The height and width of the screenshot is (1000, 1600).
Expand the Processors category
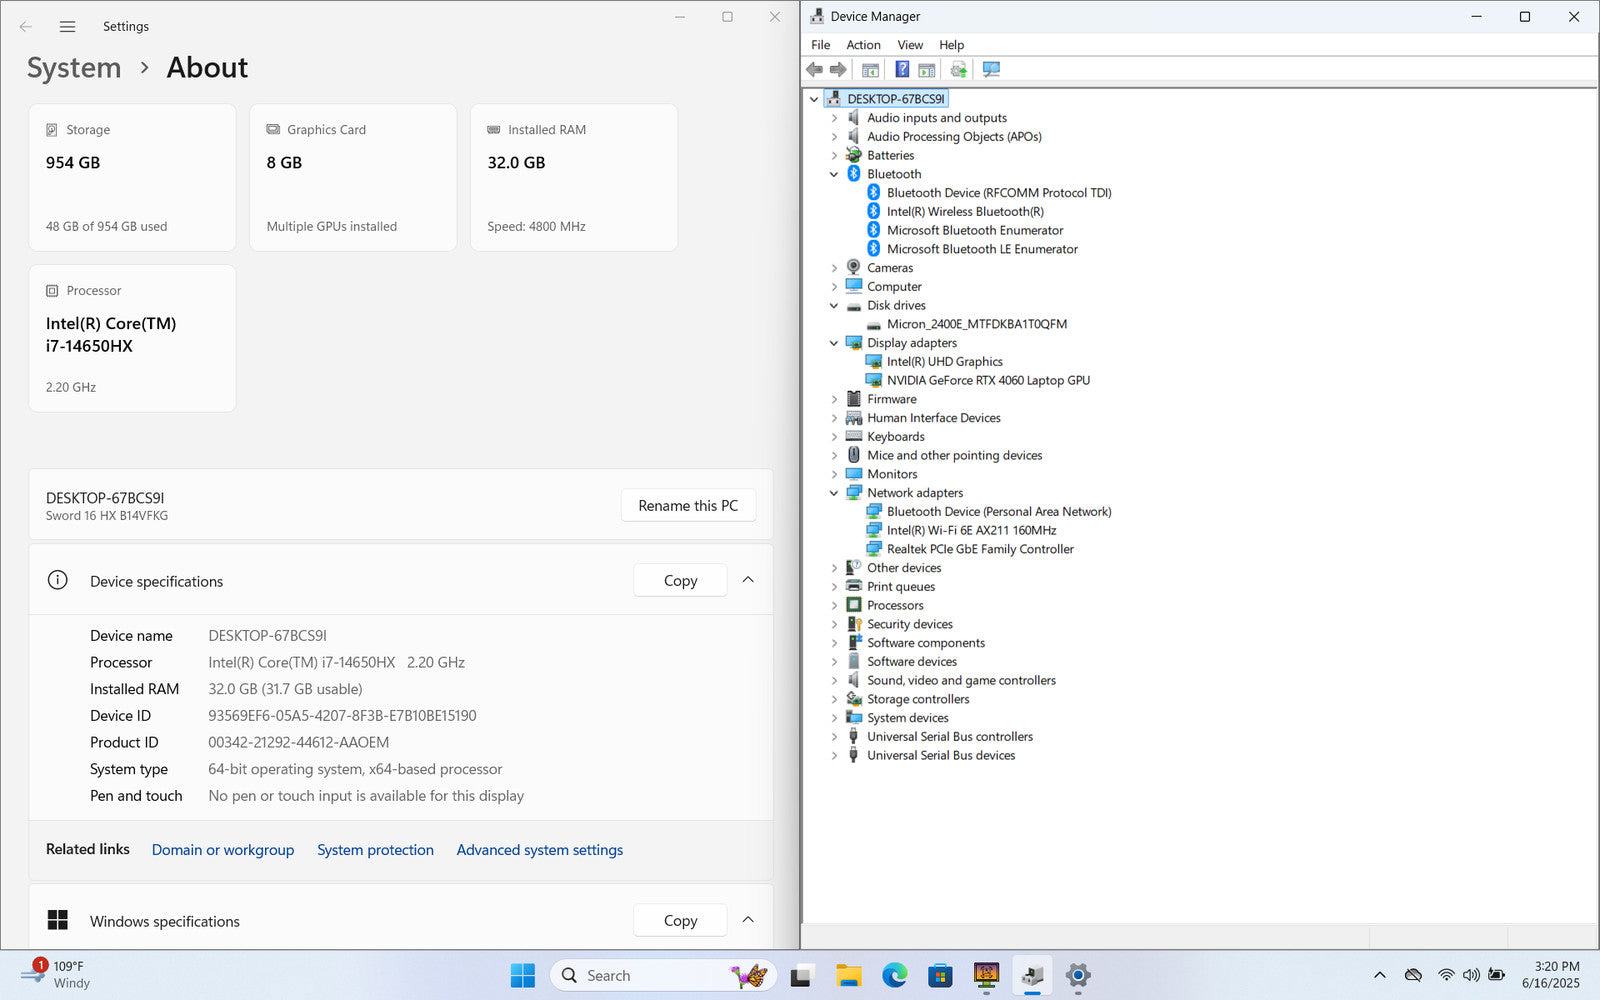[834, 606]
